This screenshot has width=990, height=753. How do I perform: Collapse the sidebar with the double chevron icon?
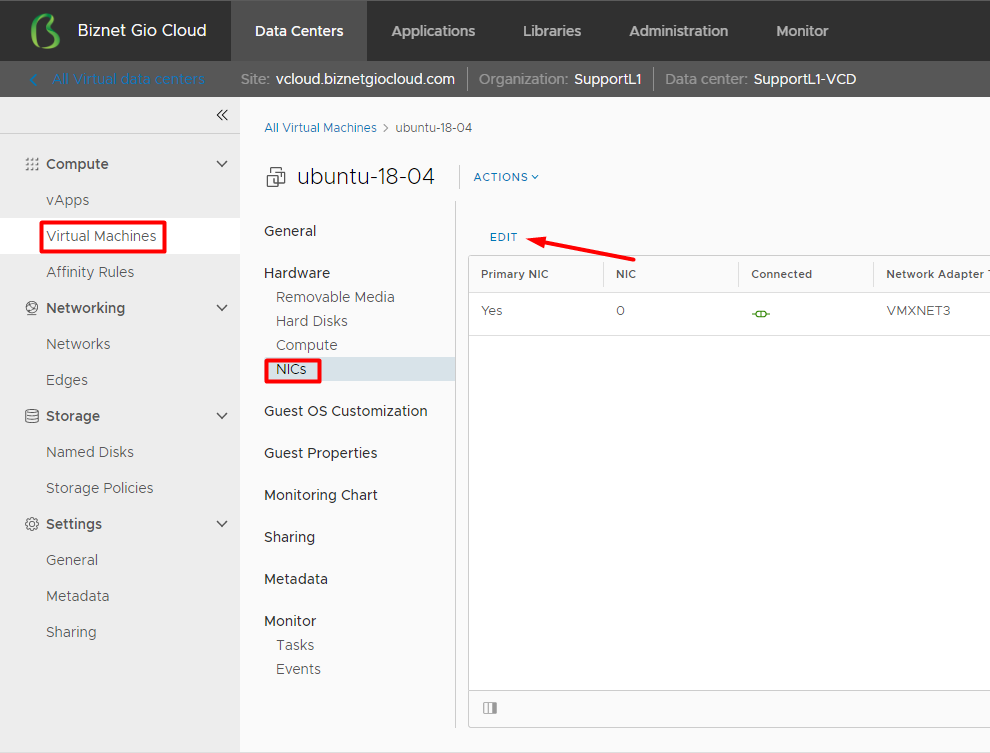click(222, 115)
